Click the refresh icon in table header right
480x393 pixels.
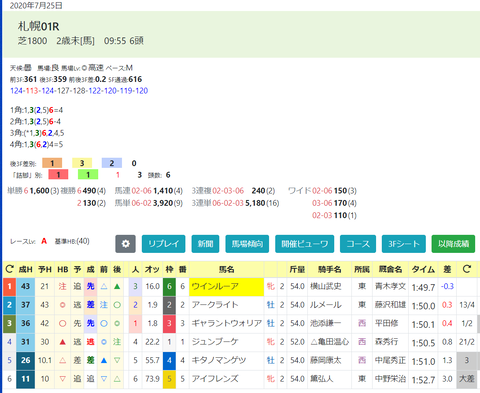point(467,269)
